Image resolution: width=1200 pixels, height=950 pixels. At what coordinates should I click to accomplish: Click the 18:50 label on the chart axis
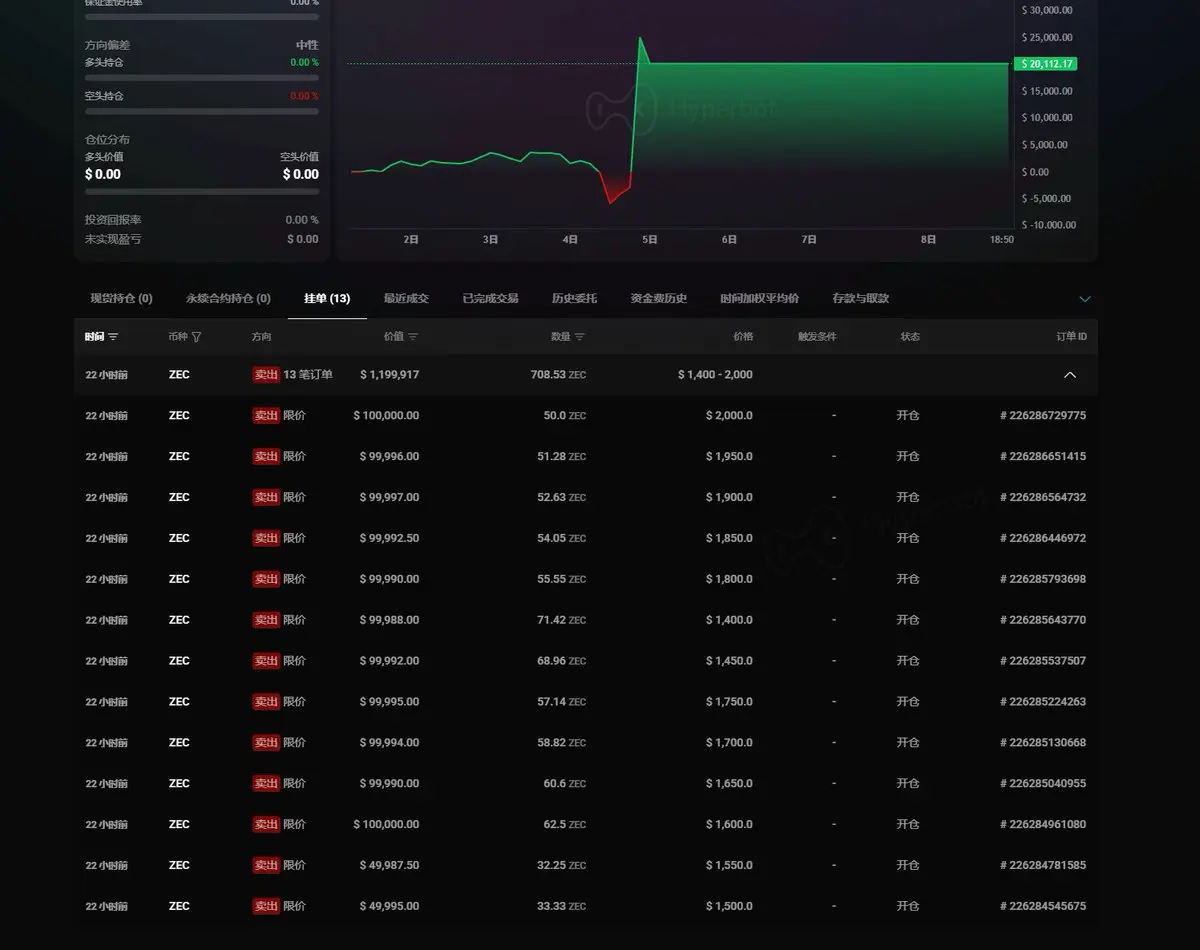point(1002,240)
